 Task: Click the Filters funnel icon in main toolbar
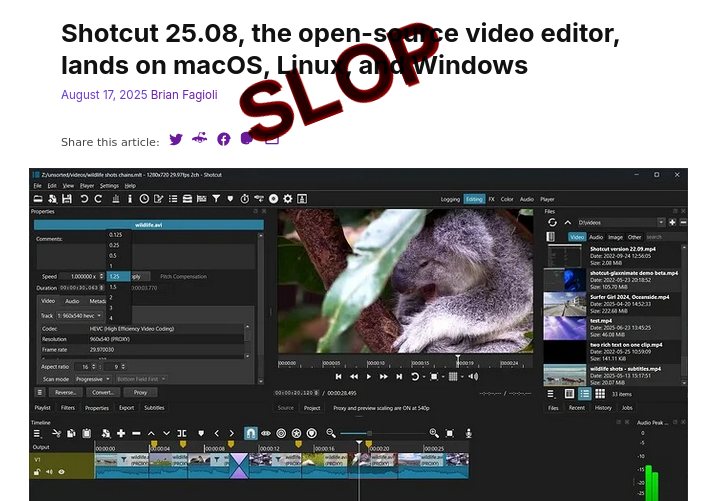[x=216, y=199]
